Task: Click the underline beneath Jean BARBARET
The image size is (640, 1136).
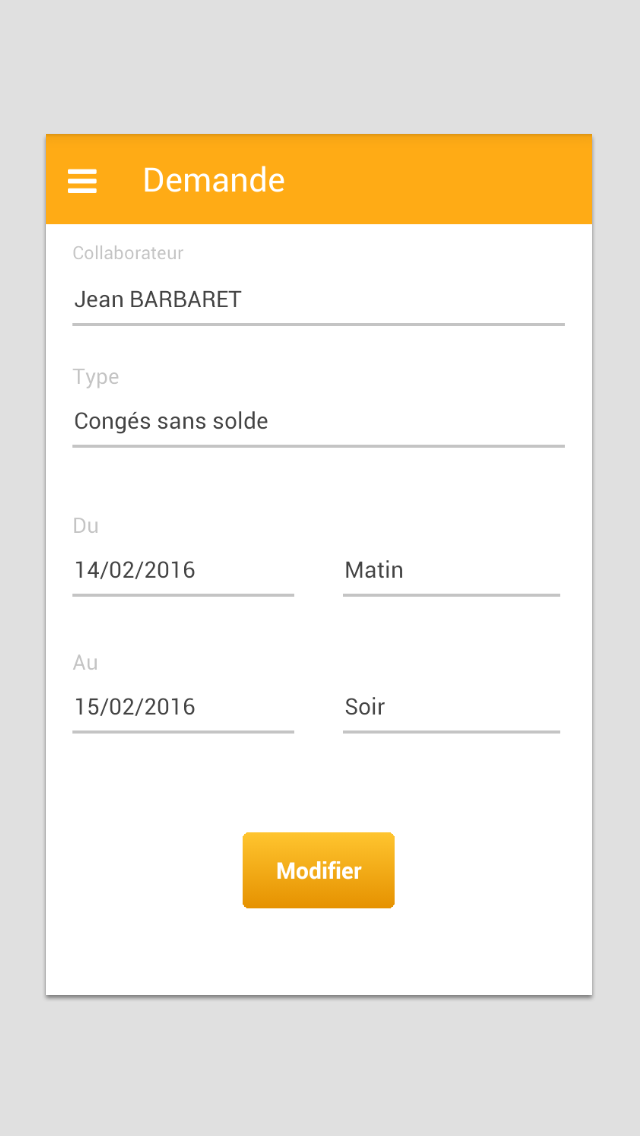Action: [x=318, y=324]
